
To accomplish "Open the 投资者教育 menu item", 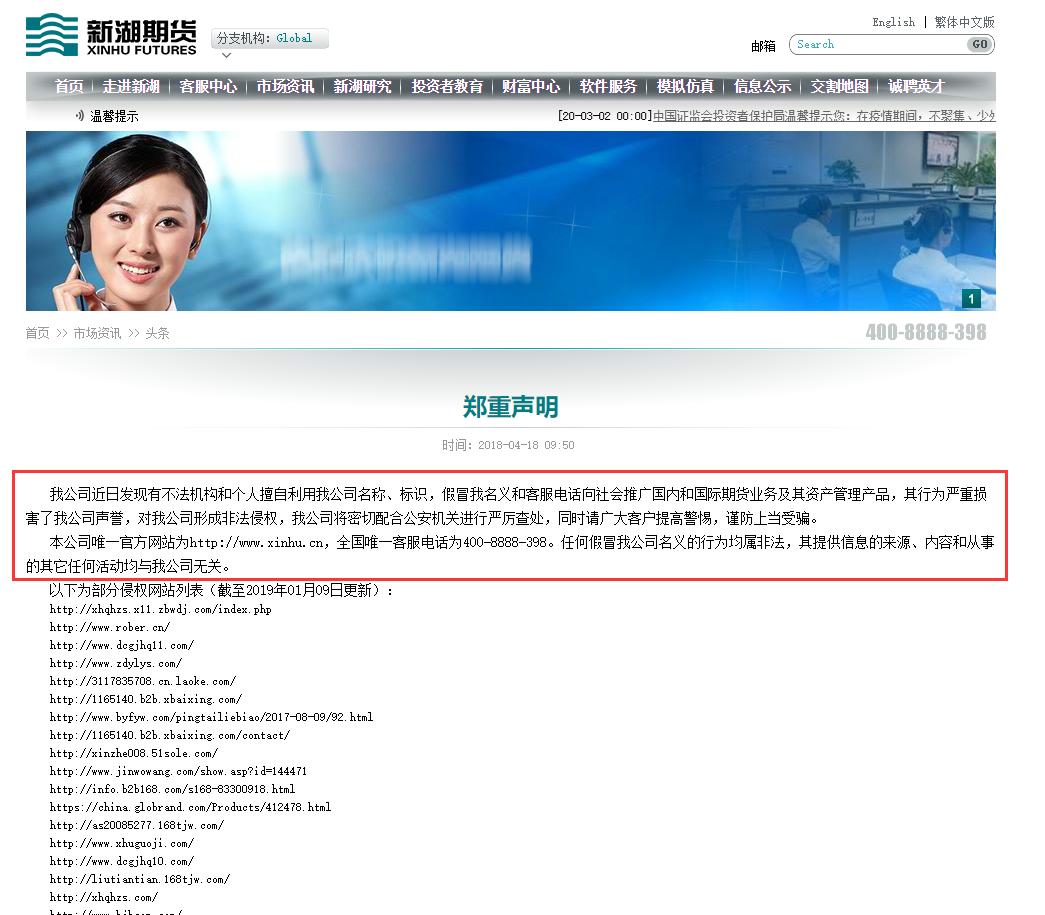I will 446,86.
